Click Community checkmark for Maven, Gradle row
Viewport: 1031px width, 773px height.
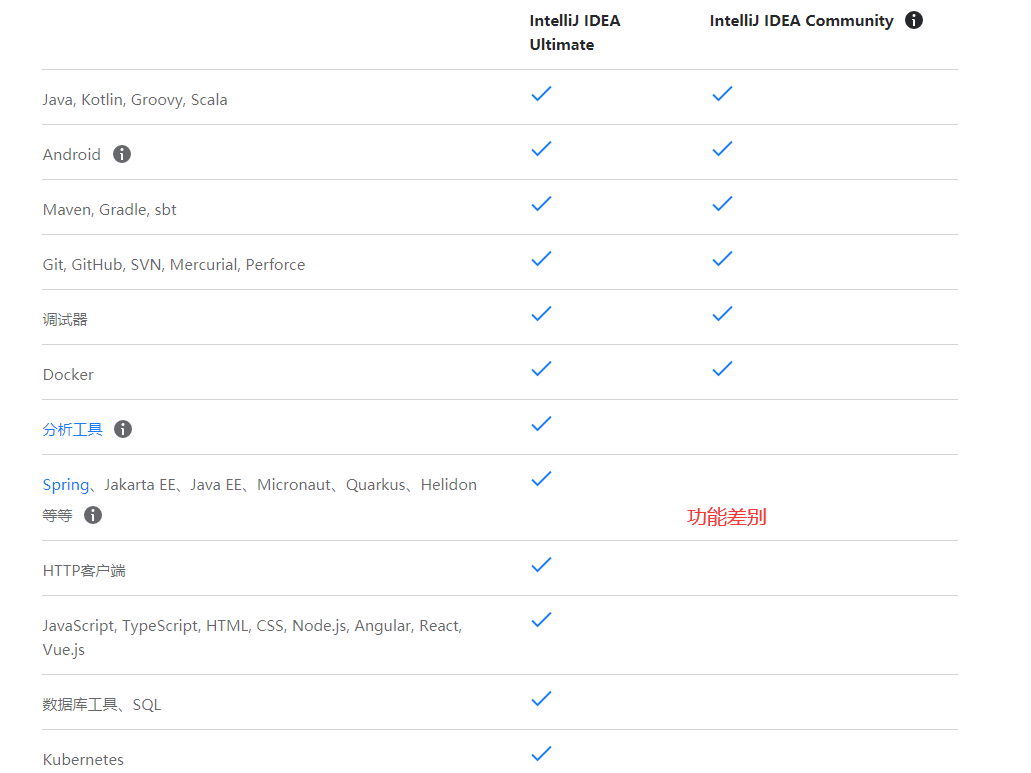pos(722,204)
